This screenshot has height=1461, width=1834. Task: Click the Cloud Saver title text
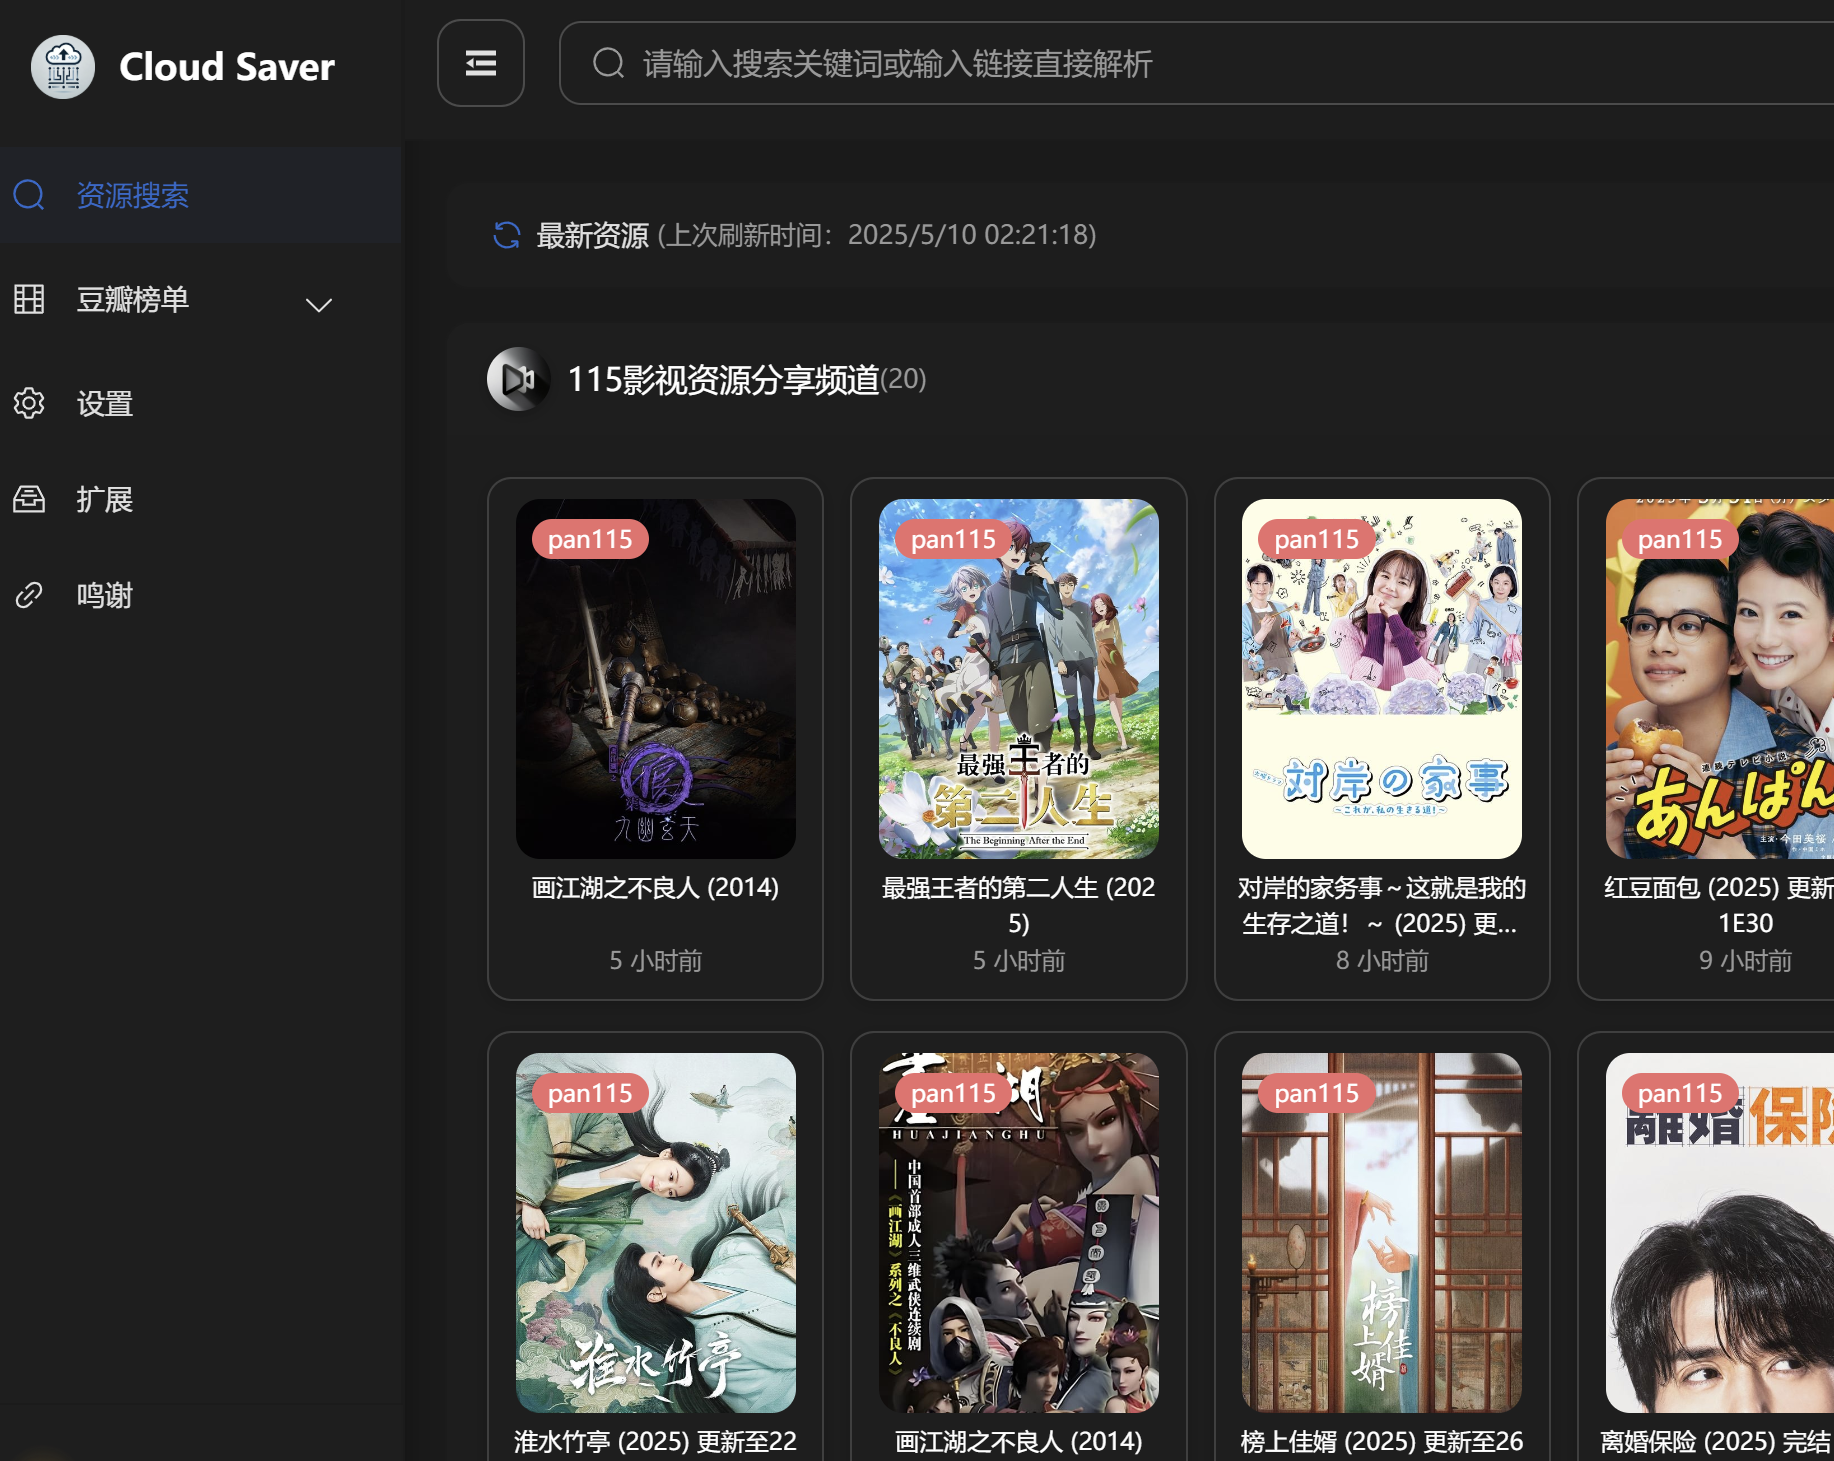(227, 67)
